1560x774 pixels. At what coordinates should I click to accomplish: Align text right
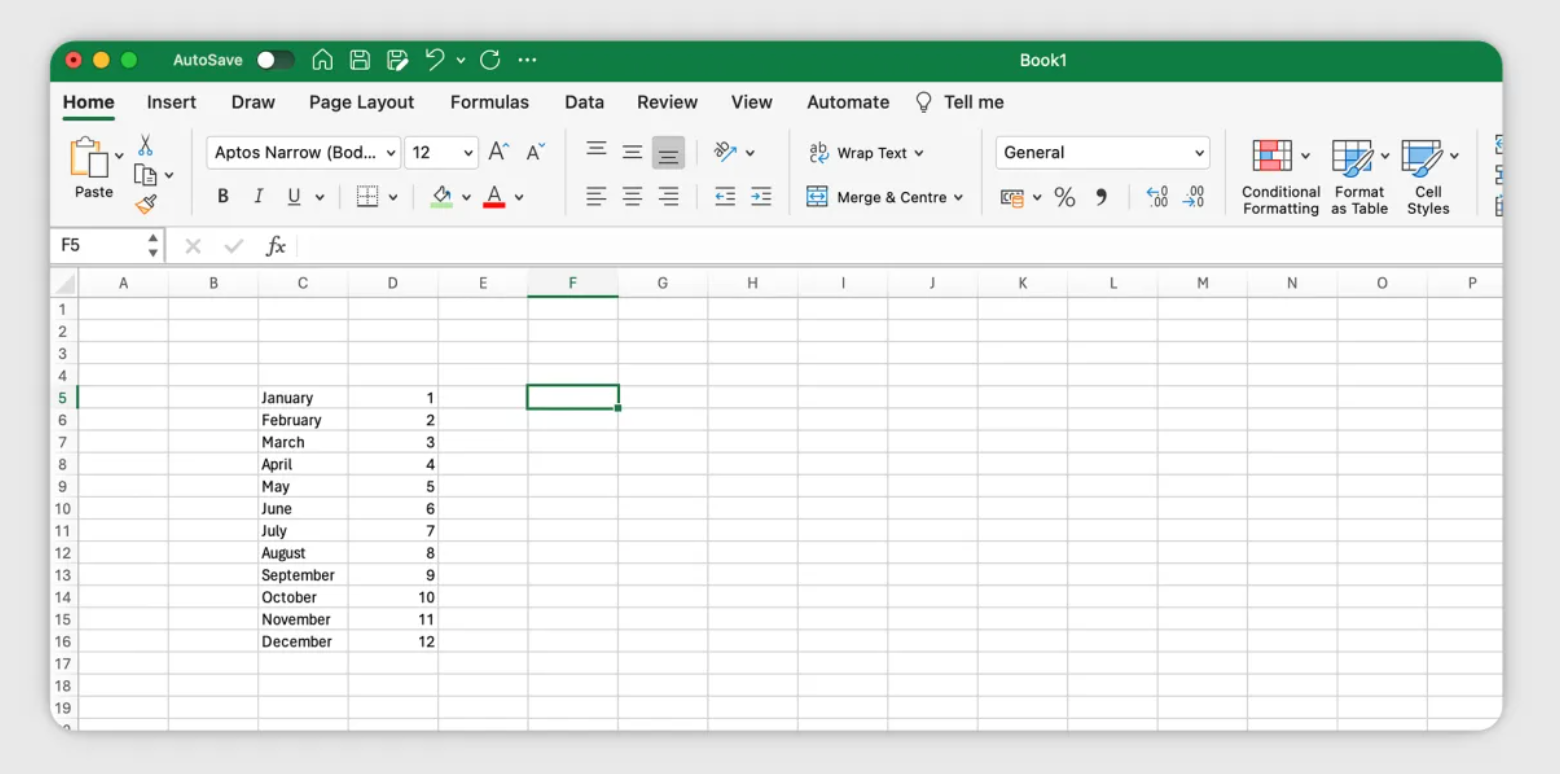pyautogui.click(x=668, y=197)
